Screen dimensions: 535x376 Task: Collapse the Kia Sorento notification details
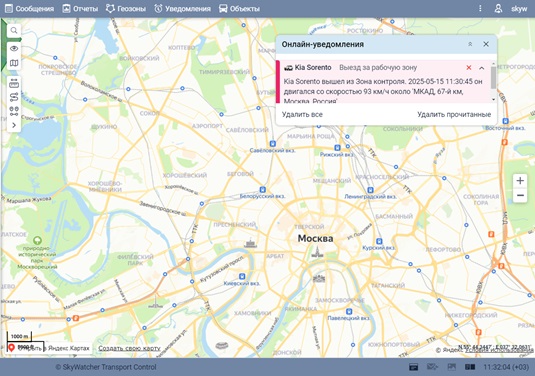point(481,68)
